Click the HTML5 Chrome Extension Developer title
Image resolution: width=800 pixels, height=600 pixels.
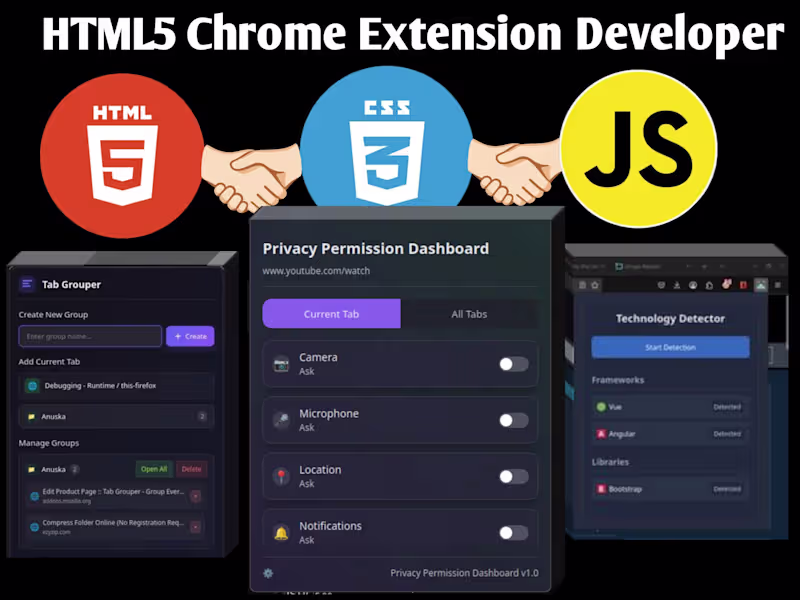tap(413, 34)
